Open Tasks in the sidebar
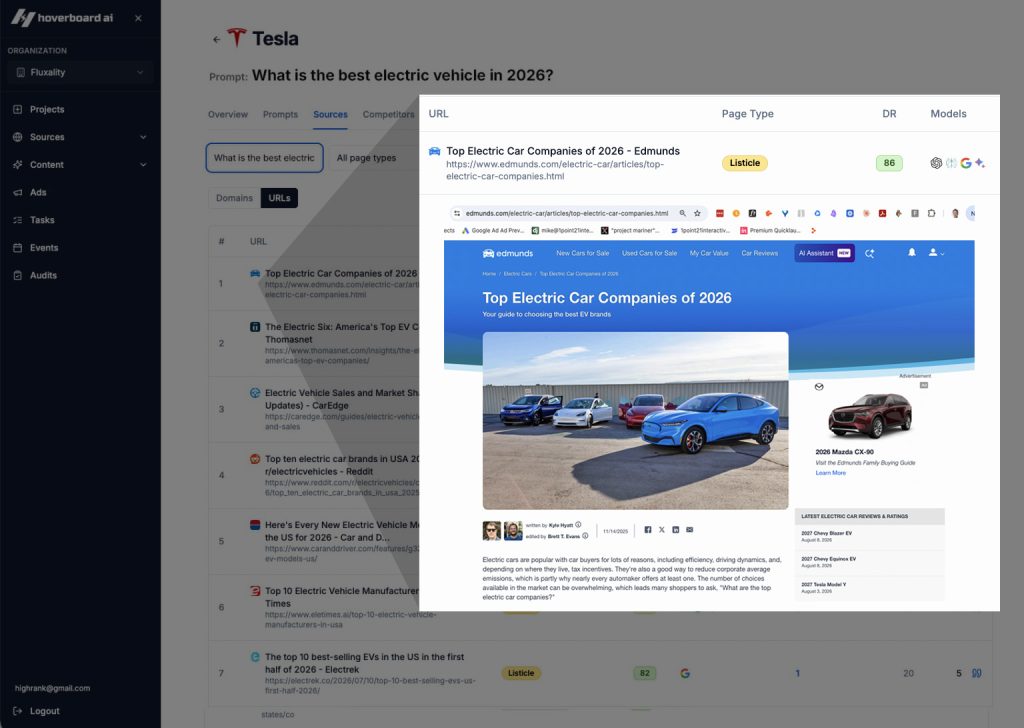This screenshot has height=728, width=1024. pos(42,220)
